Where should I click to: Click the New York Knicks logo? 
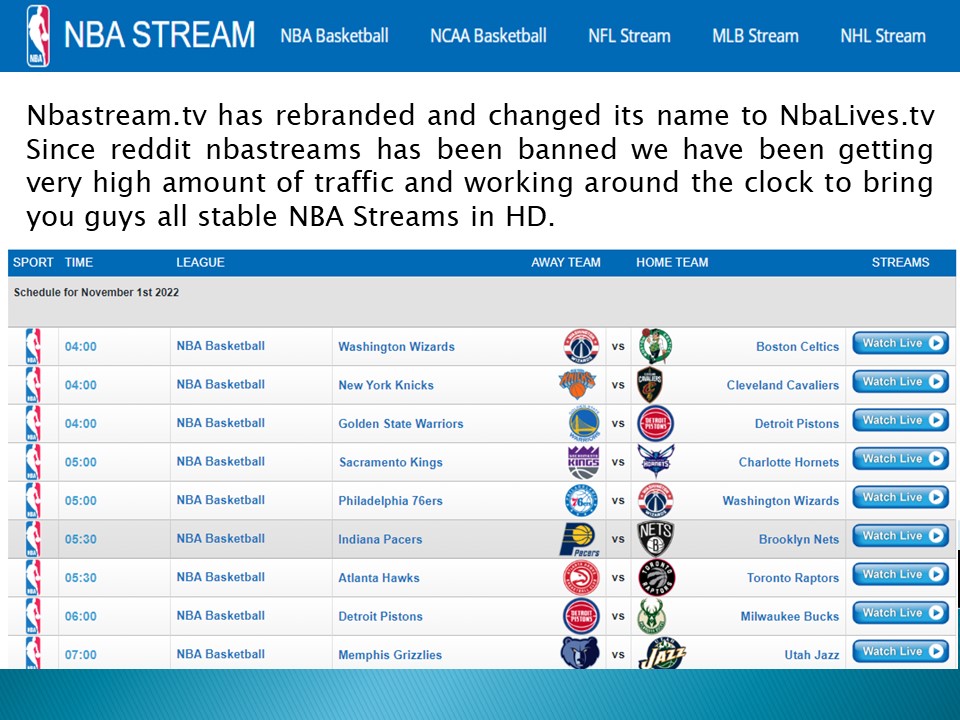[x=577, y=384]
